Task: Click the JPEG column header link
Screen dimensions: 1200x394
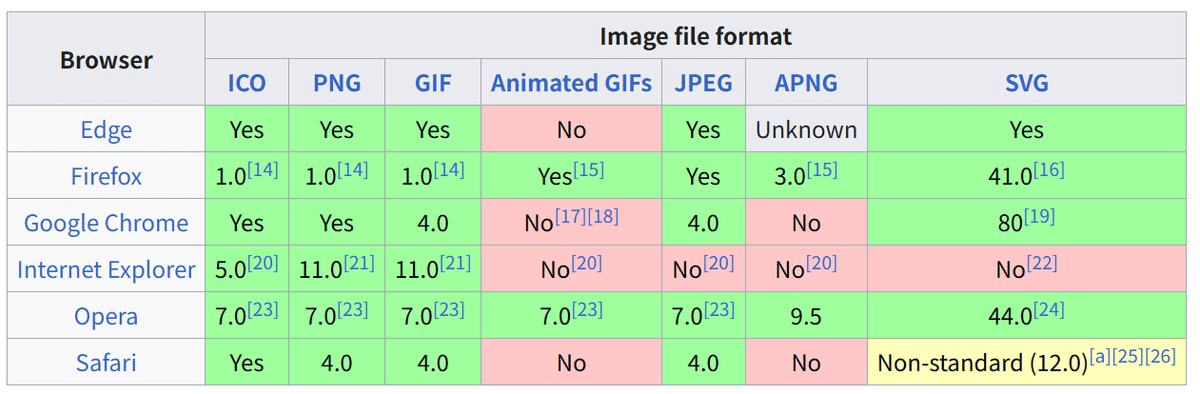Action: click(703, 83)
